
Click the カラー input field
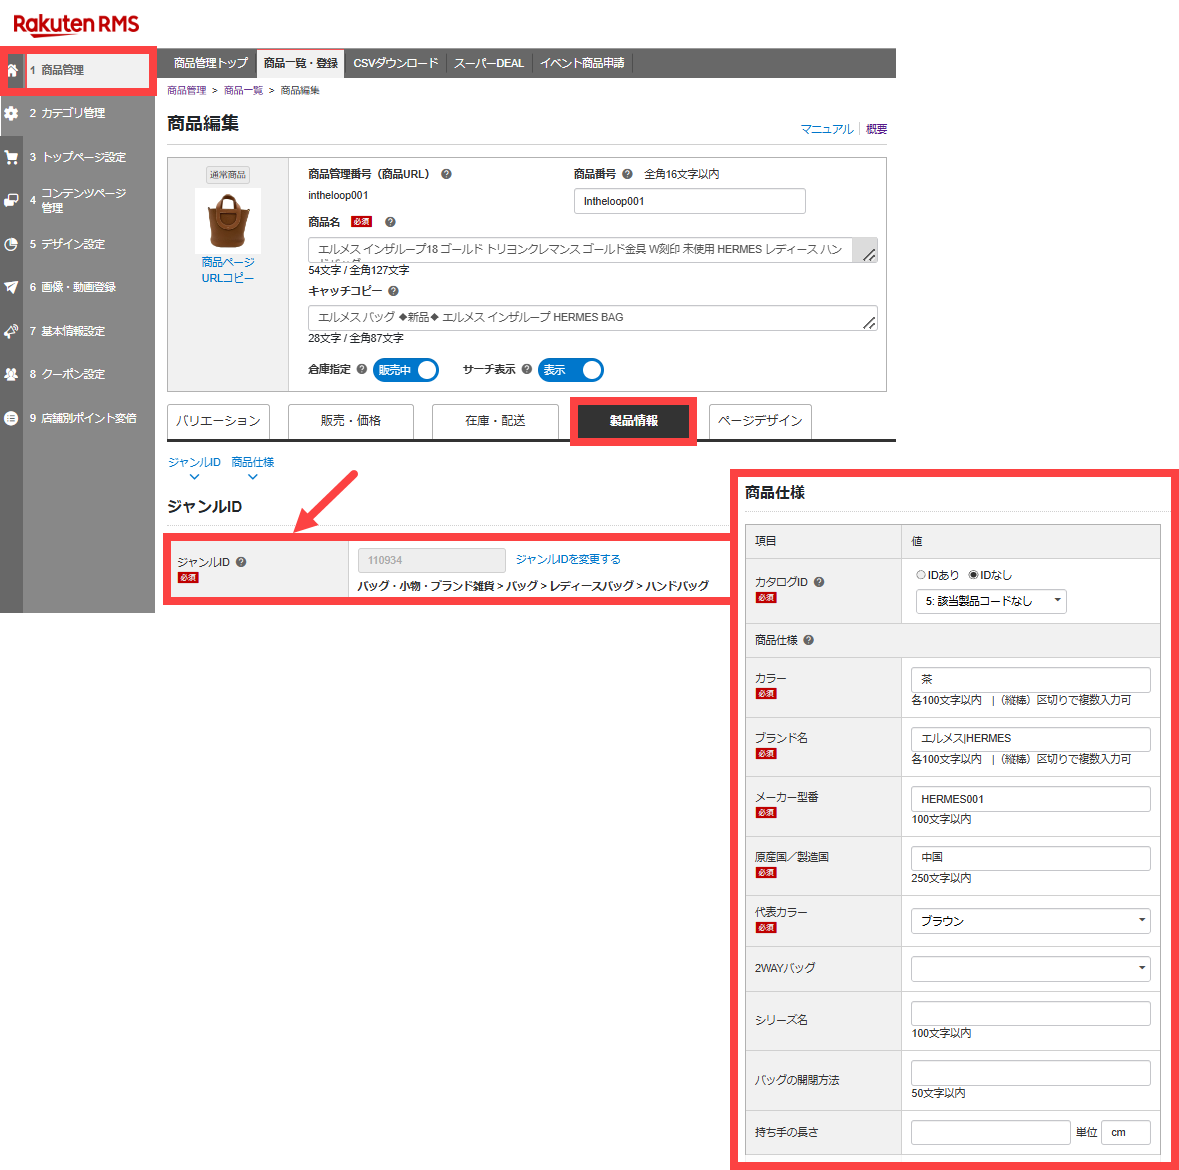click(1030, 680)
